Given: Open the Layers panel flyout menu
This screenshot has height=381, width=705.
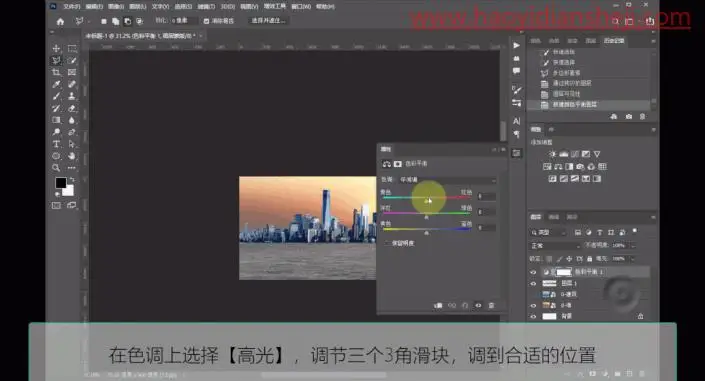Looking at the screenshot, I should coord(653,217).
